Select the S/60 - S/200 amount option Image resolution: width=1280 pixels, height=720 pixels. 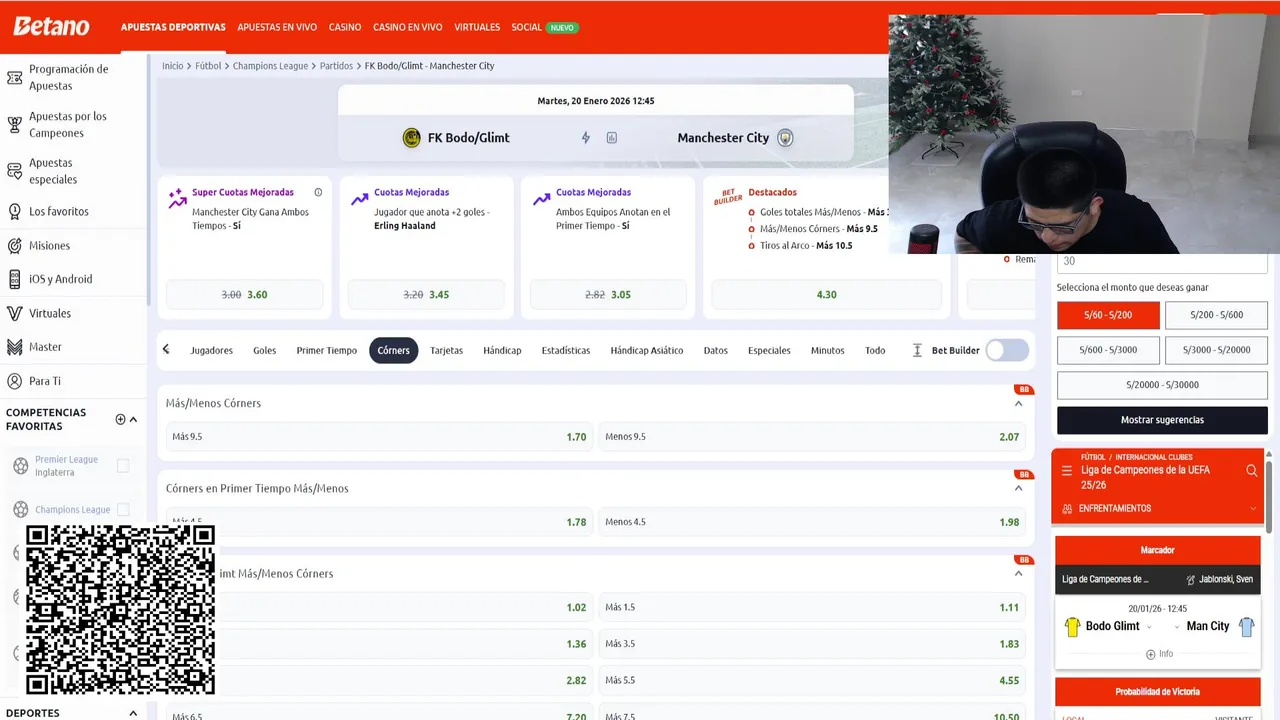pyautogui.click(x=1108, y=315)
